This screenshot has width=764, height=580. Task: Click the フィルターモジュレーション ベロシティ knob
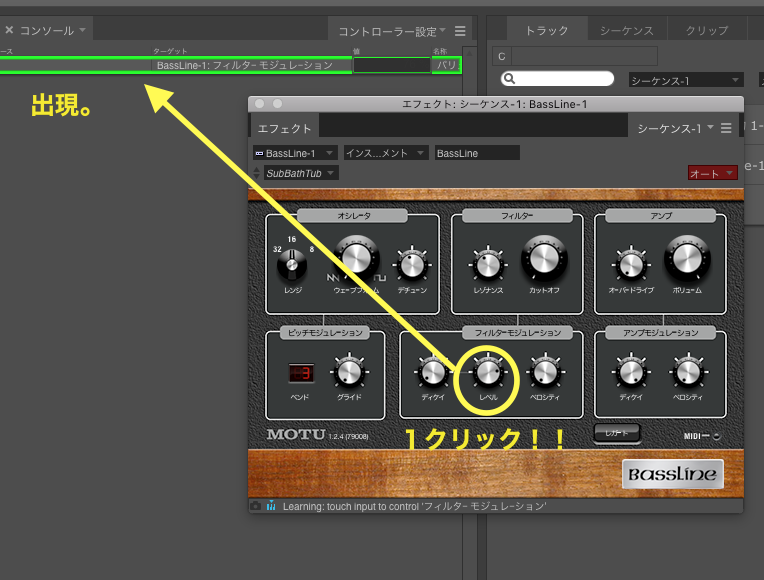tap(545, 372)
